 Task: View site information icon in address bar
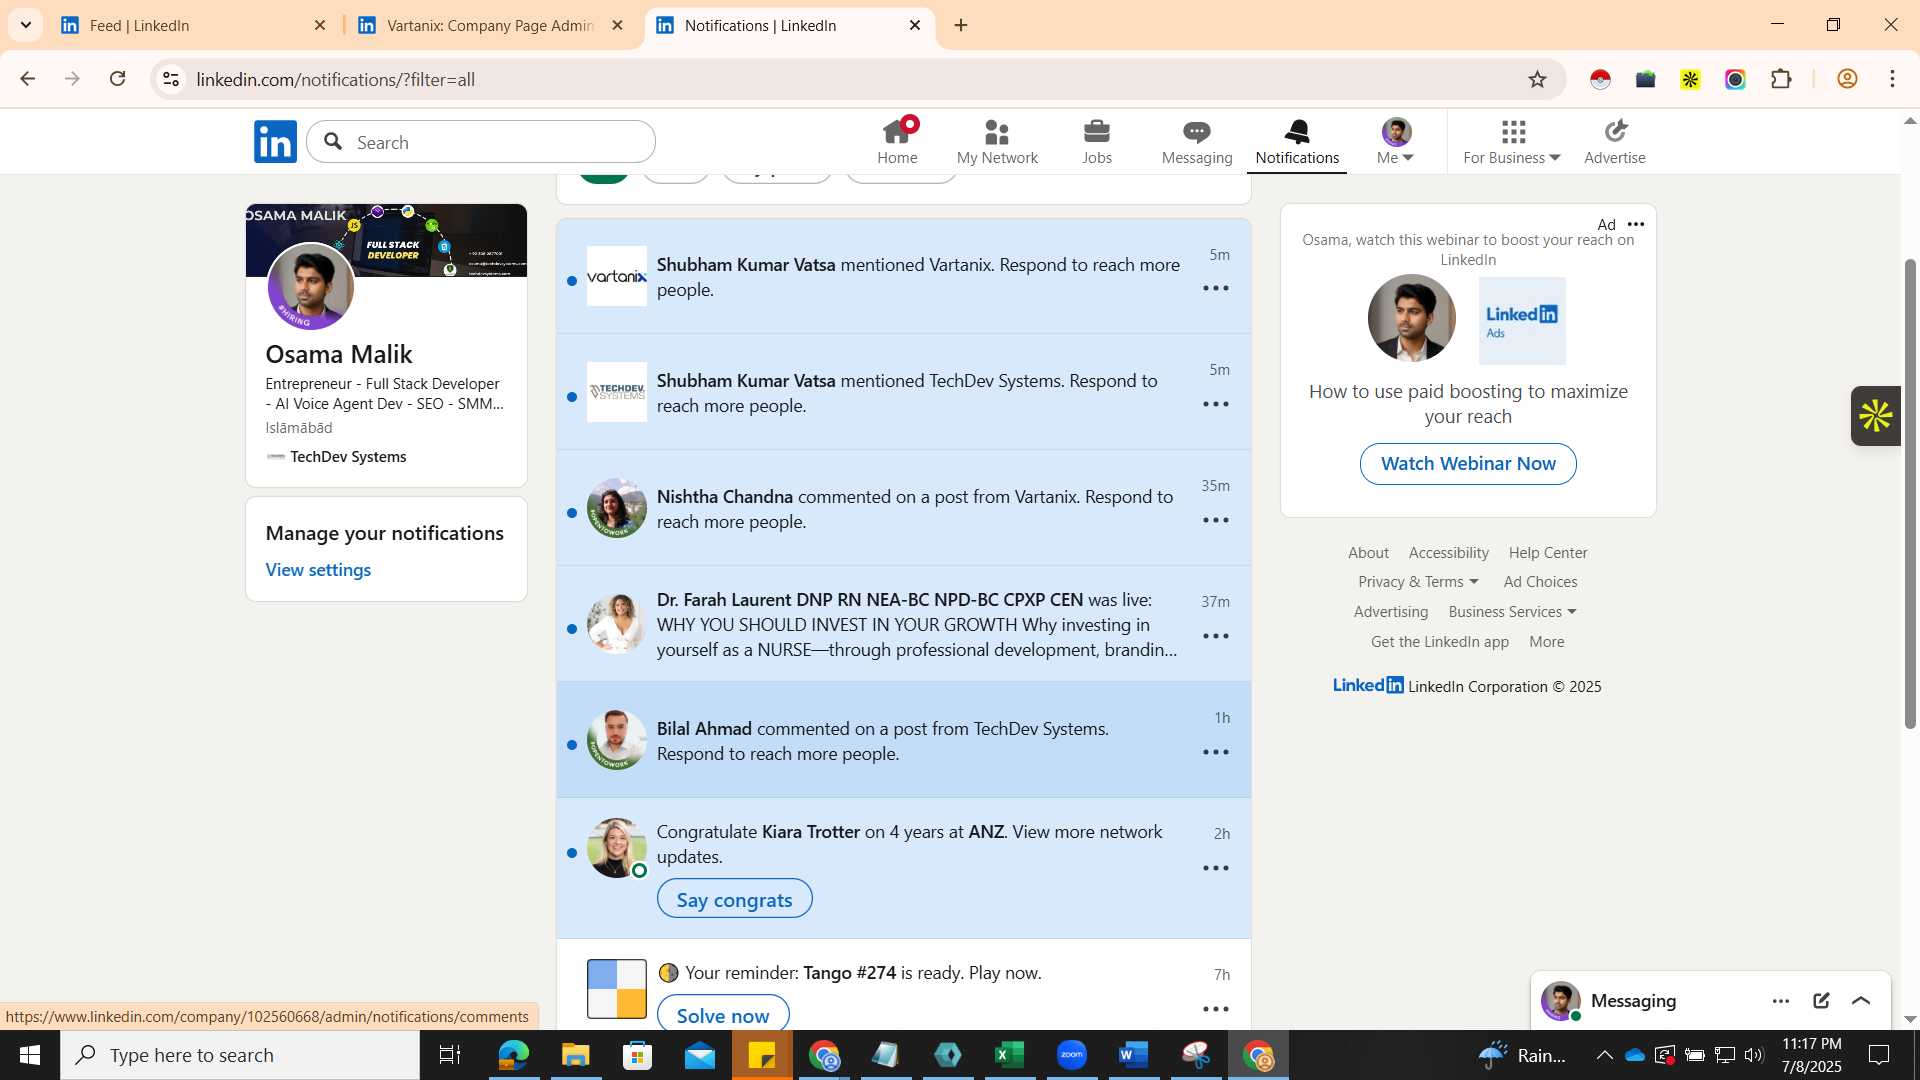(171, 79)
